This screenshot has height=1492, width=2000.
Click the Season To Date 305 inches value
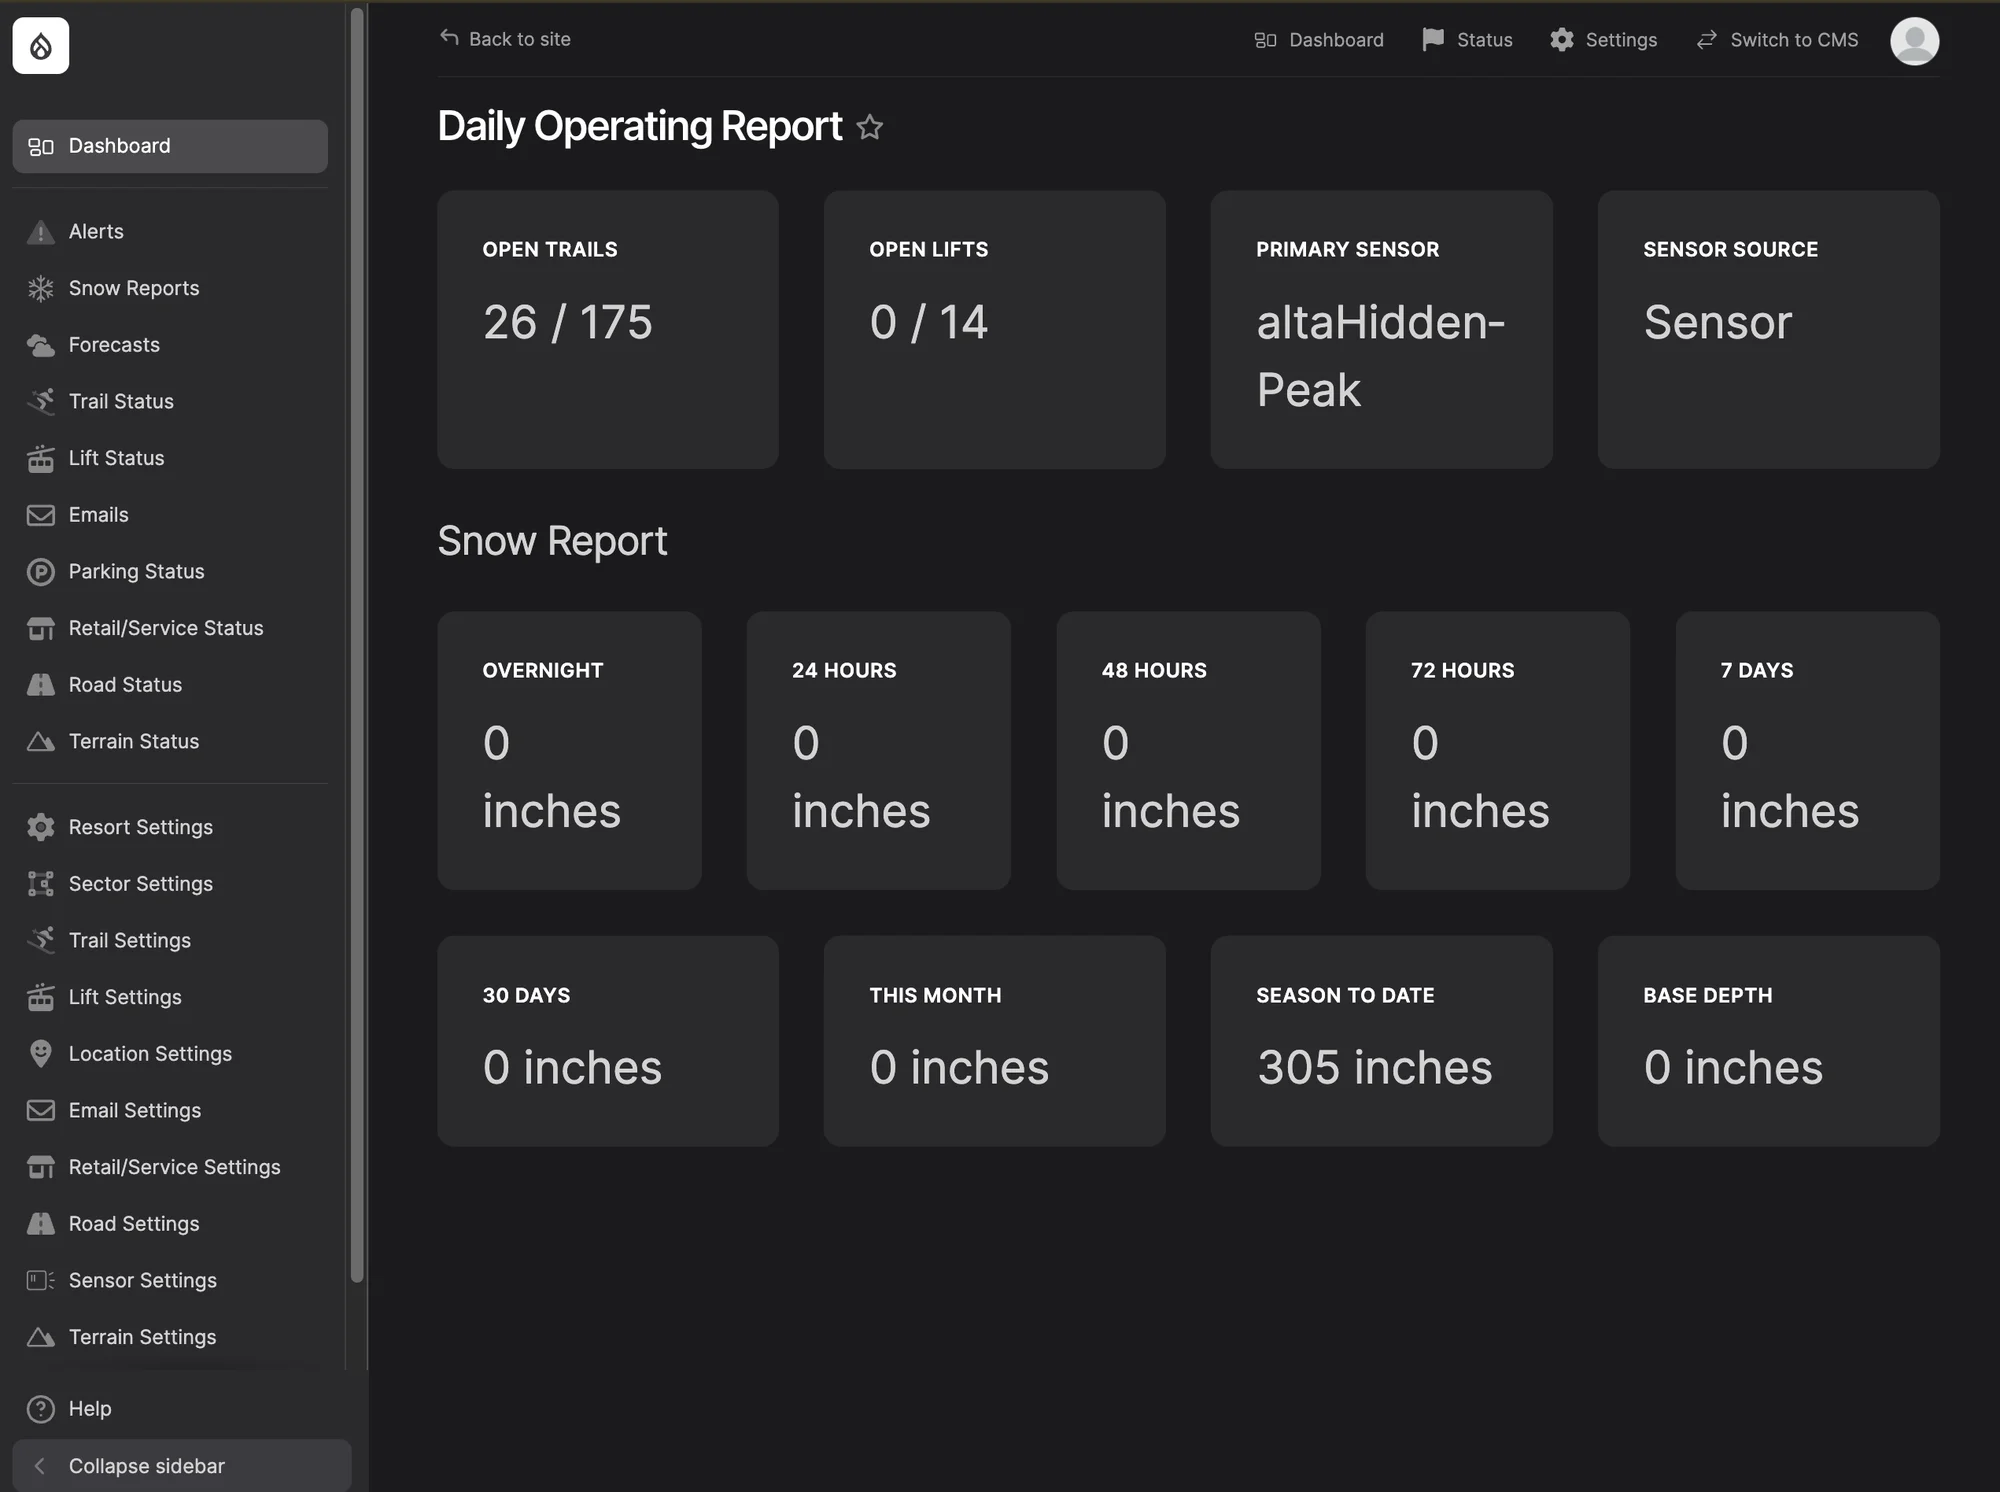(x=1374, y=1068)
